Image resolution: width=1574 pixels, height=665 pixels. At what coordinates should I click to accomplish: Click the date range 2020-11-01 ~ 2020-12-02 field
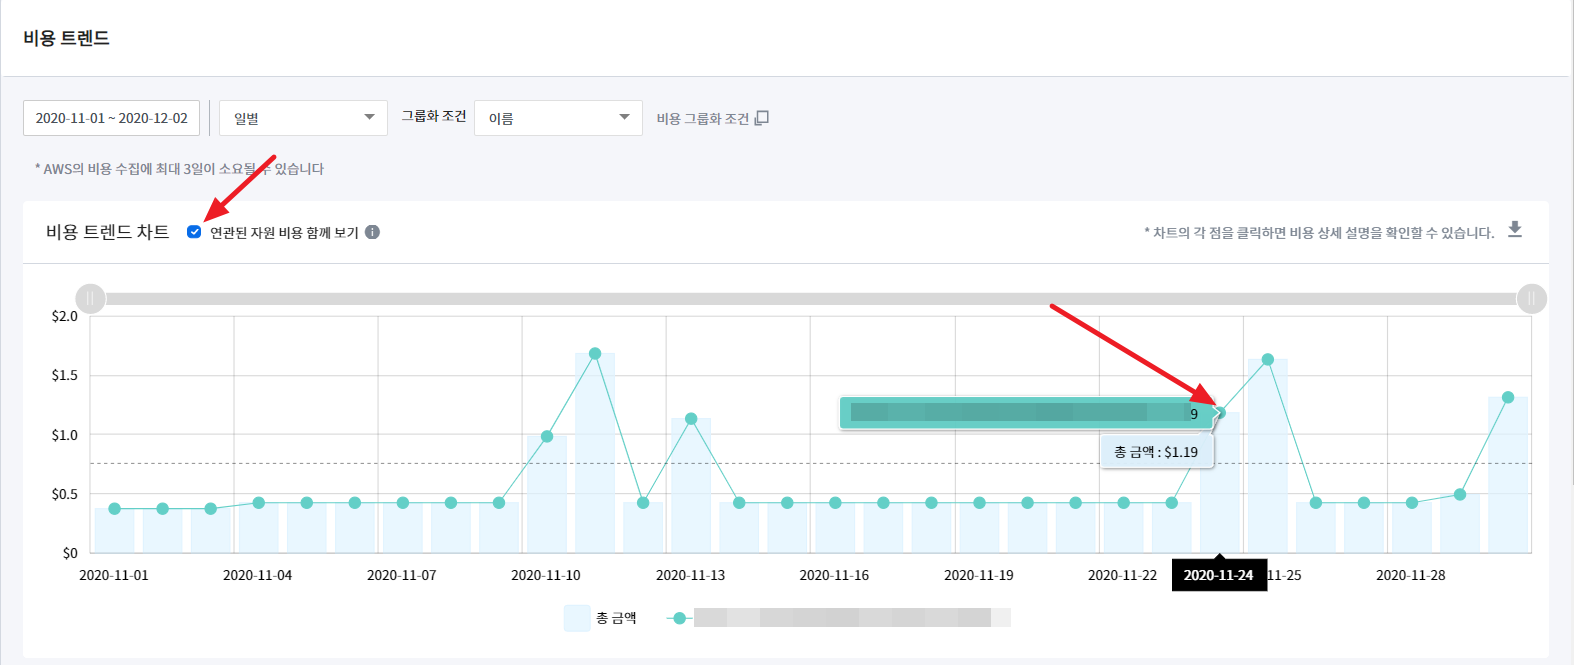tap(112, 118)
